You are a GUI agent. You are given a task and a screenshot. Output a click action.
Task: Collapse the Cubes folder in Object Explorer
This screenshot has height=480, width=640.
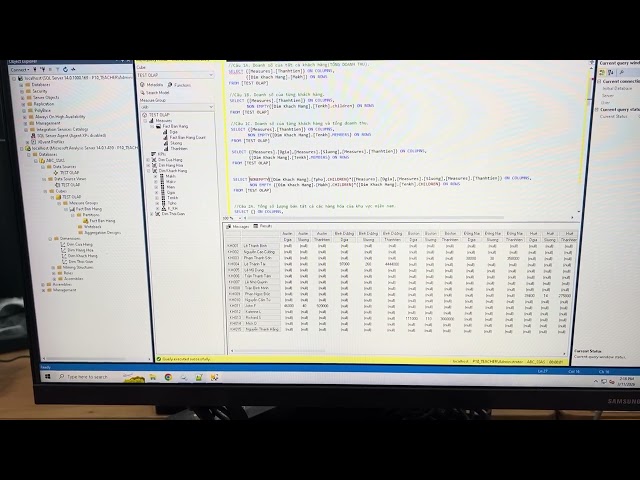45,191
